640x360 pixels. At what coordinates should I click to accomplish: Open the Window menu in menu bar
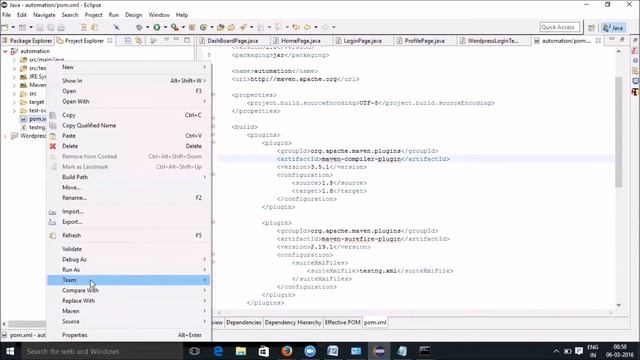(x=159, y=15)
